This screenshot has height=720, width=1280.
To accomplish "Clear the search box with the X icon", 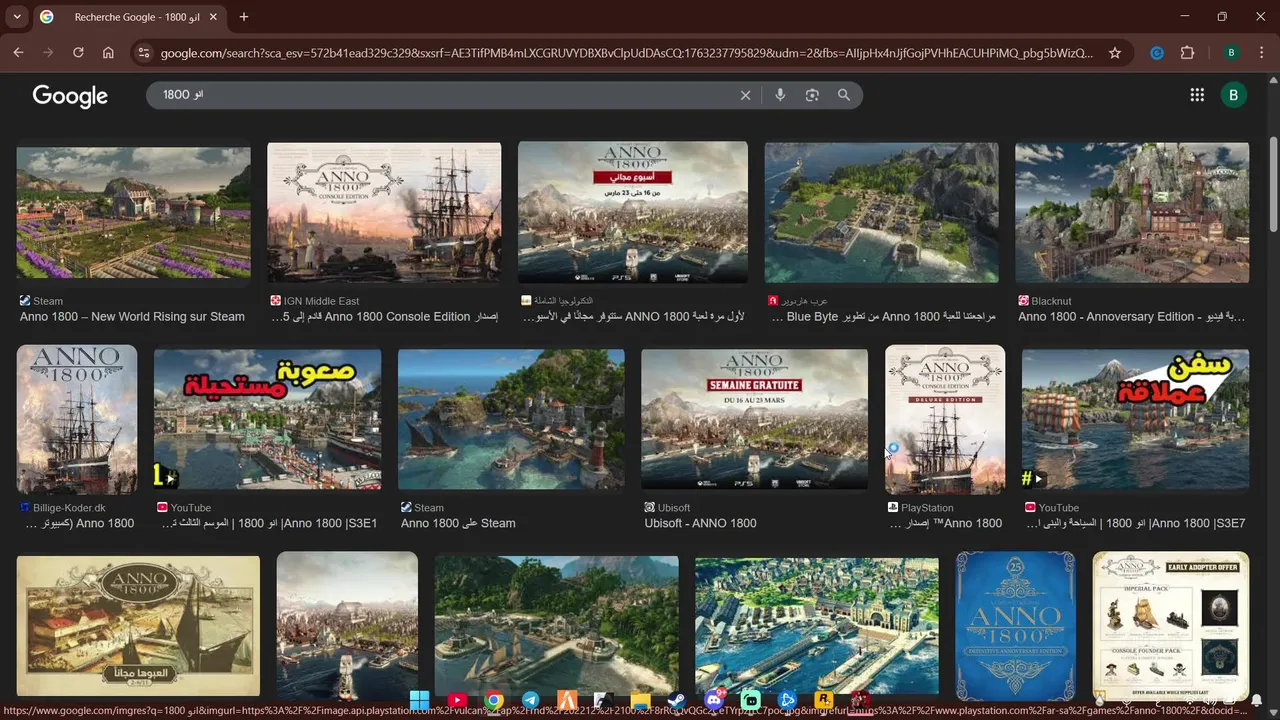I will (745, 95).
